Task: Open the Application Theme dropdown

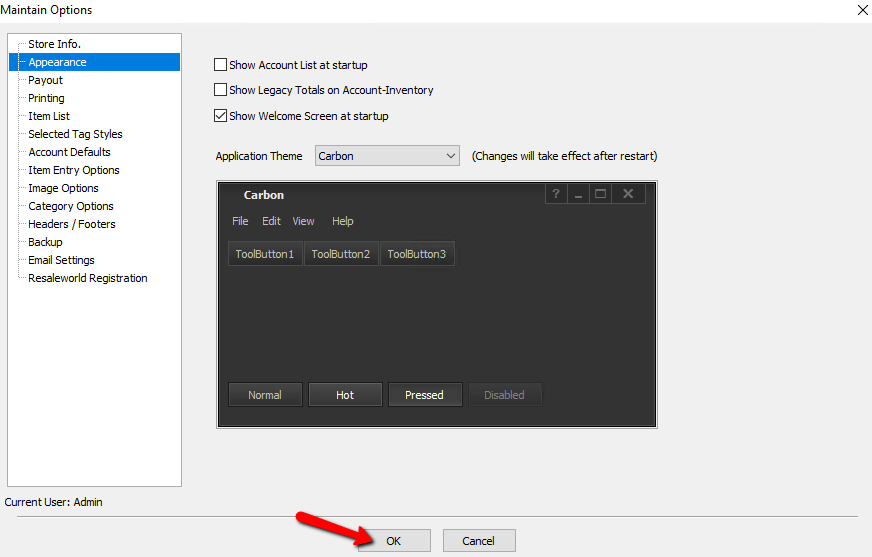Action: [387, 156]
